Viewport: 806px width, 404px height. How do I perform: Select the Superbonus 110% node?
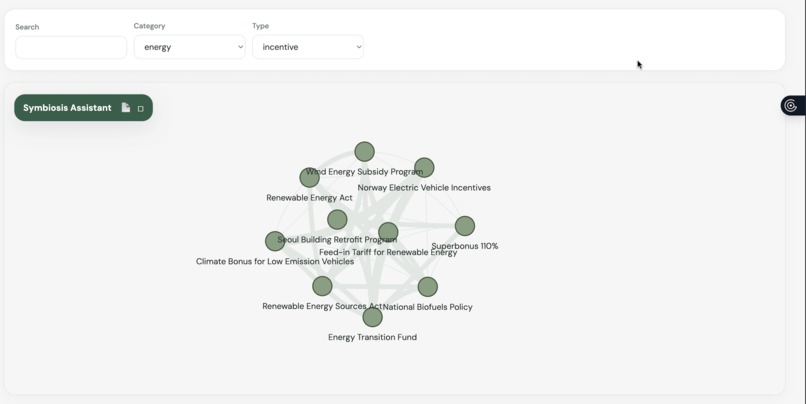tap(465, 226)
